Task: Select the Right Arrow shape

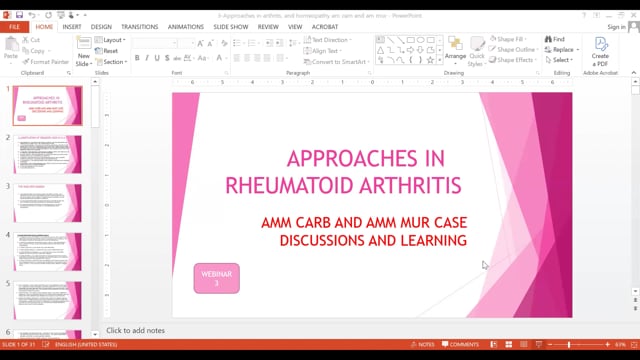Action: pos(410,50)
